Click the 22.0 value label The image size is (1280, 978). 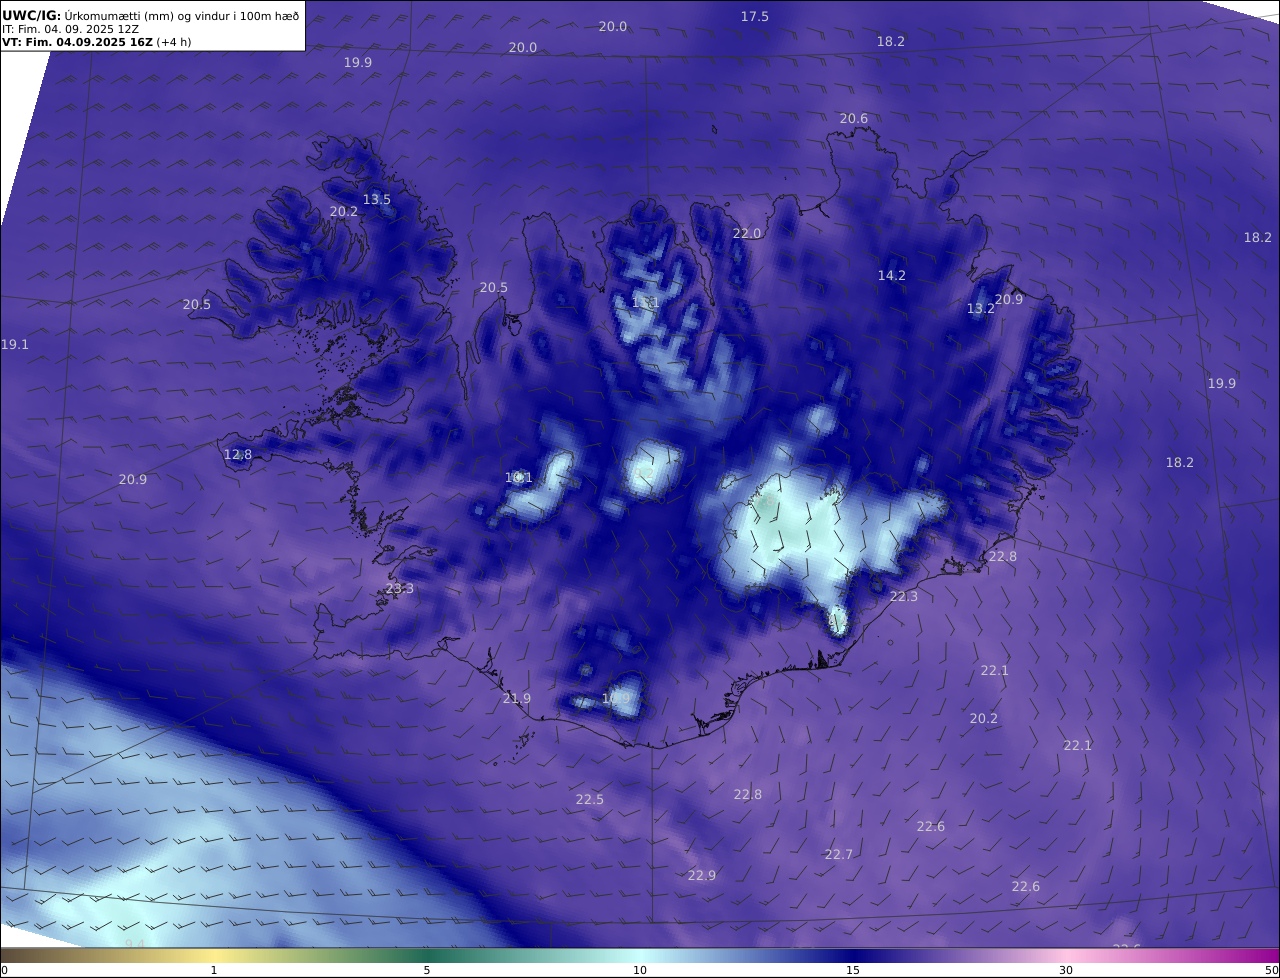(x=747, y=233)
